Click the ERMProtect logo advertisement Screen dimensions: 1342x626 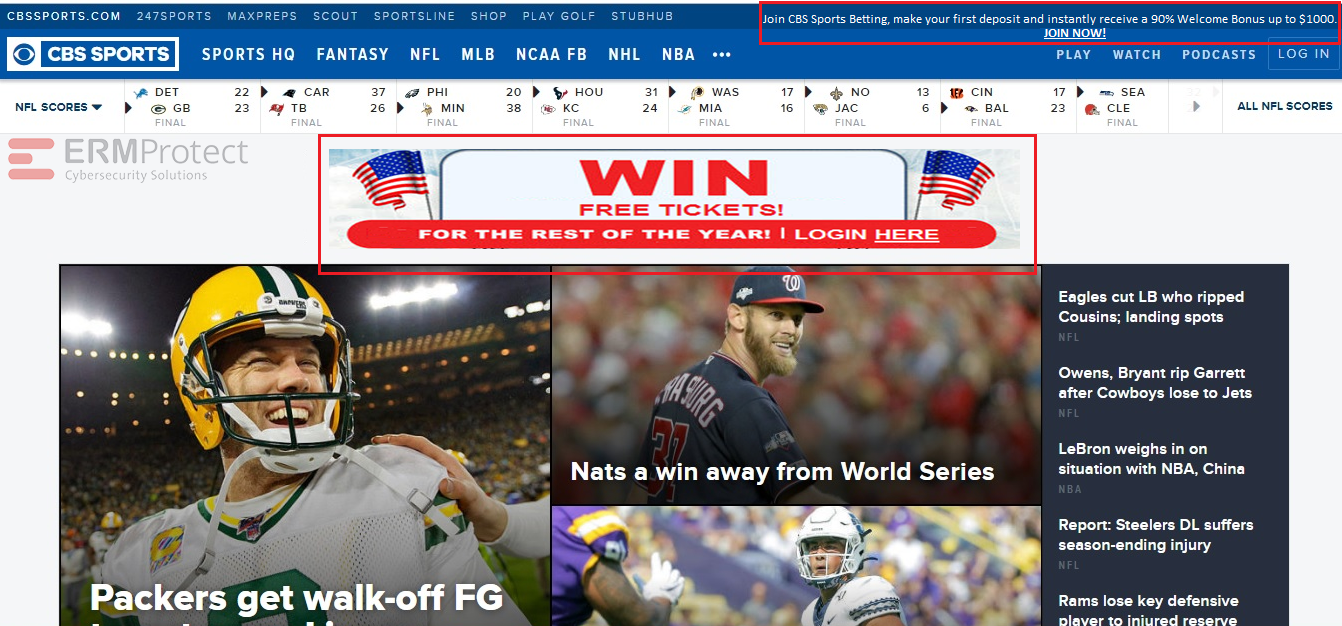pos(128,160)
